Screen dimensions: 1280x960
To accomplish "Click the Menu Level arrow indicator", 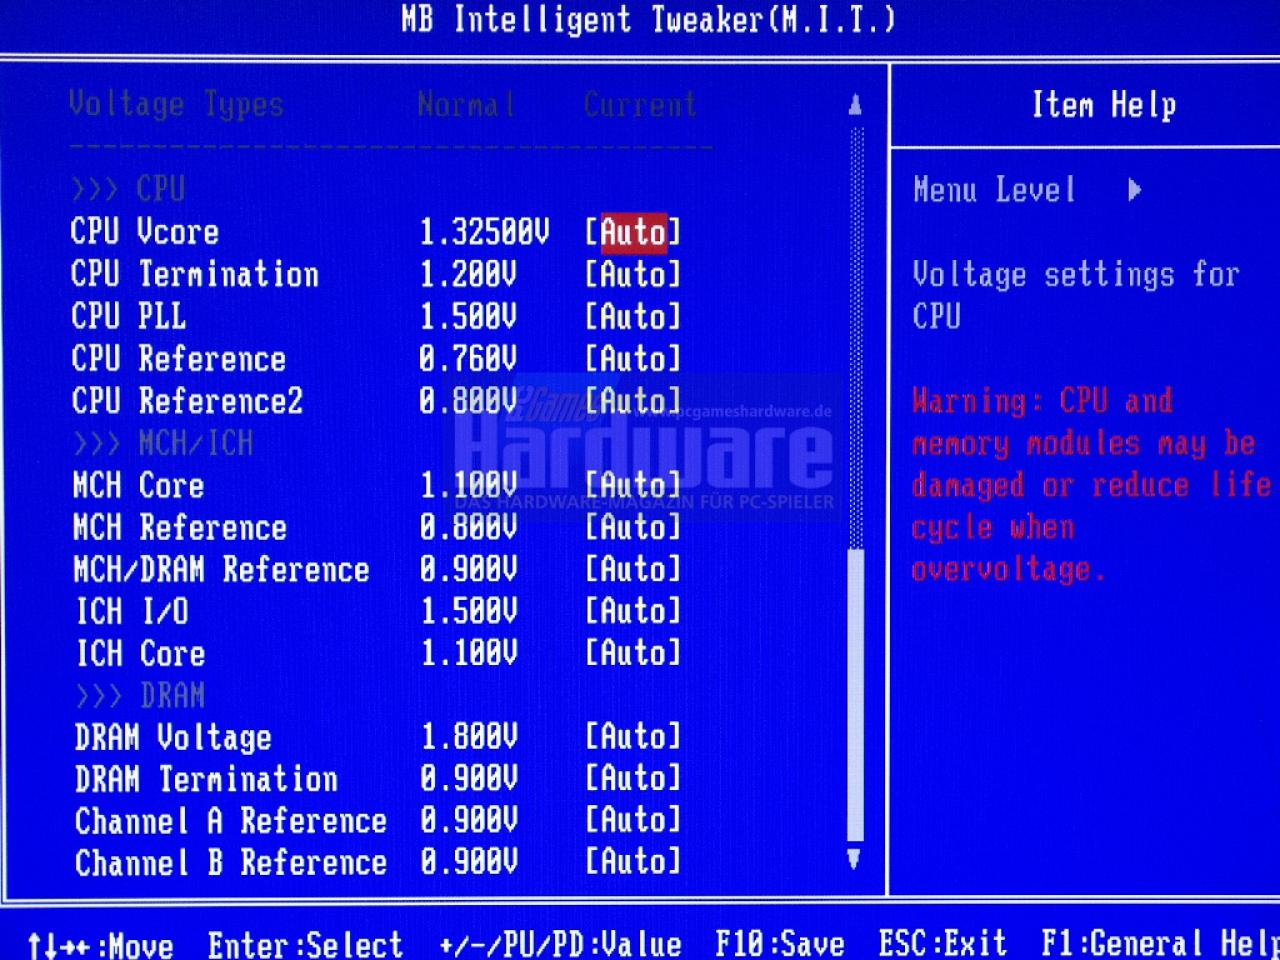I will [x=1134, y=190].
